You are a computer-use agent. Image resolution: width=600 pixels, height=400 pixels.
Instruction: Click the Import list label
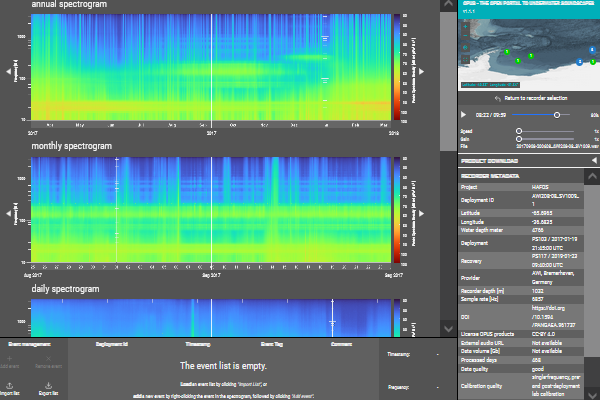tap(10, 393)
